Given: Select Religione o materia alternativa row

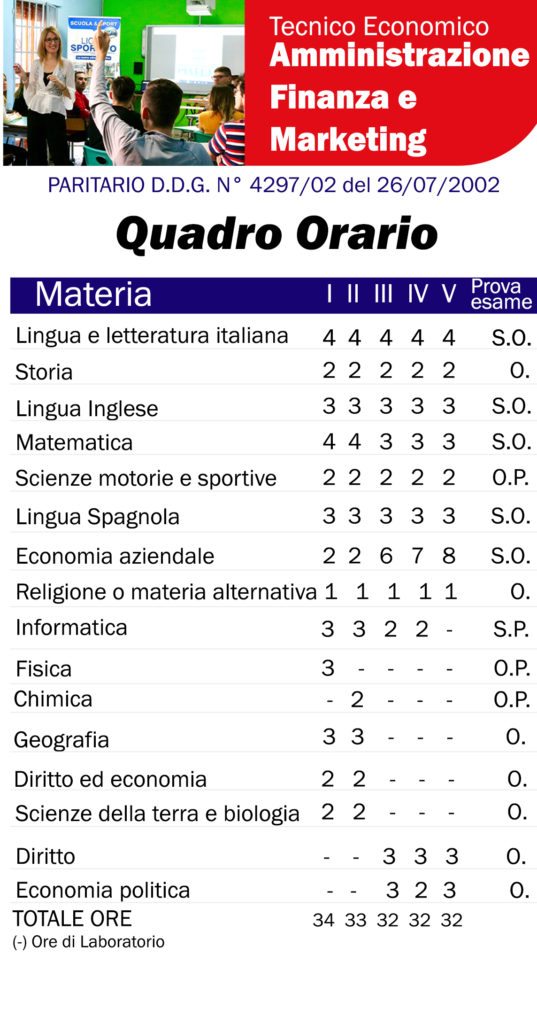Looking at the screenshot, I should pos(273,592).
